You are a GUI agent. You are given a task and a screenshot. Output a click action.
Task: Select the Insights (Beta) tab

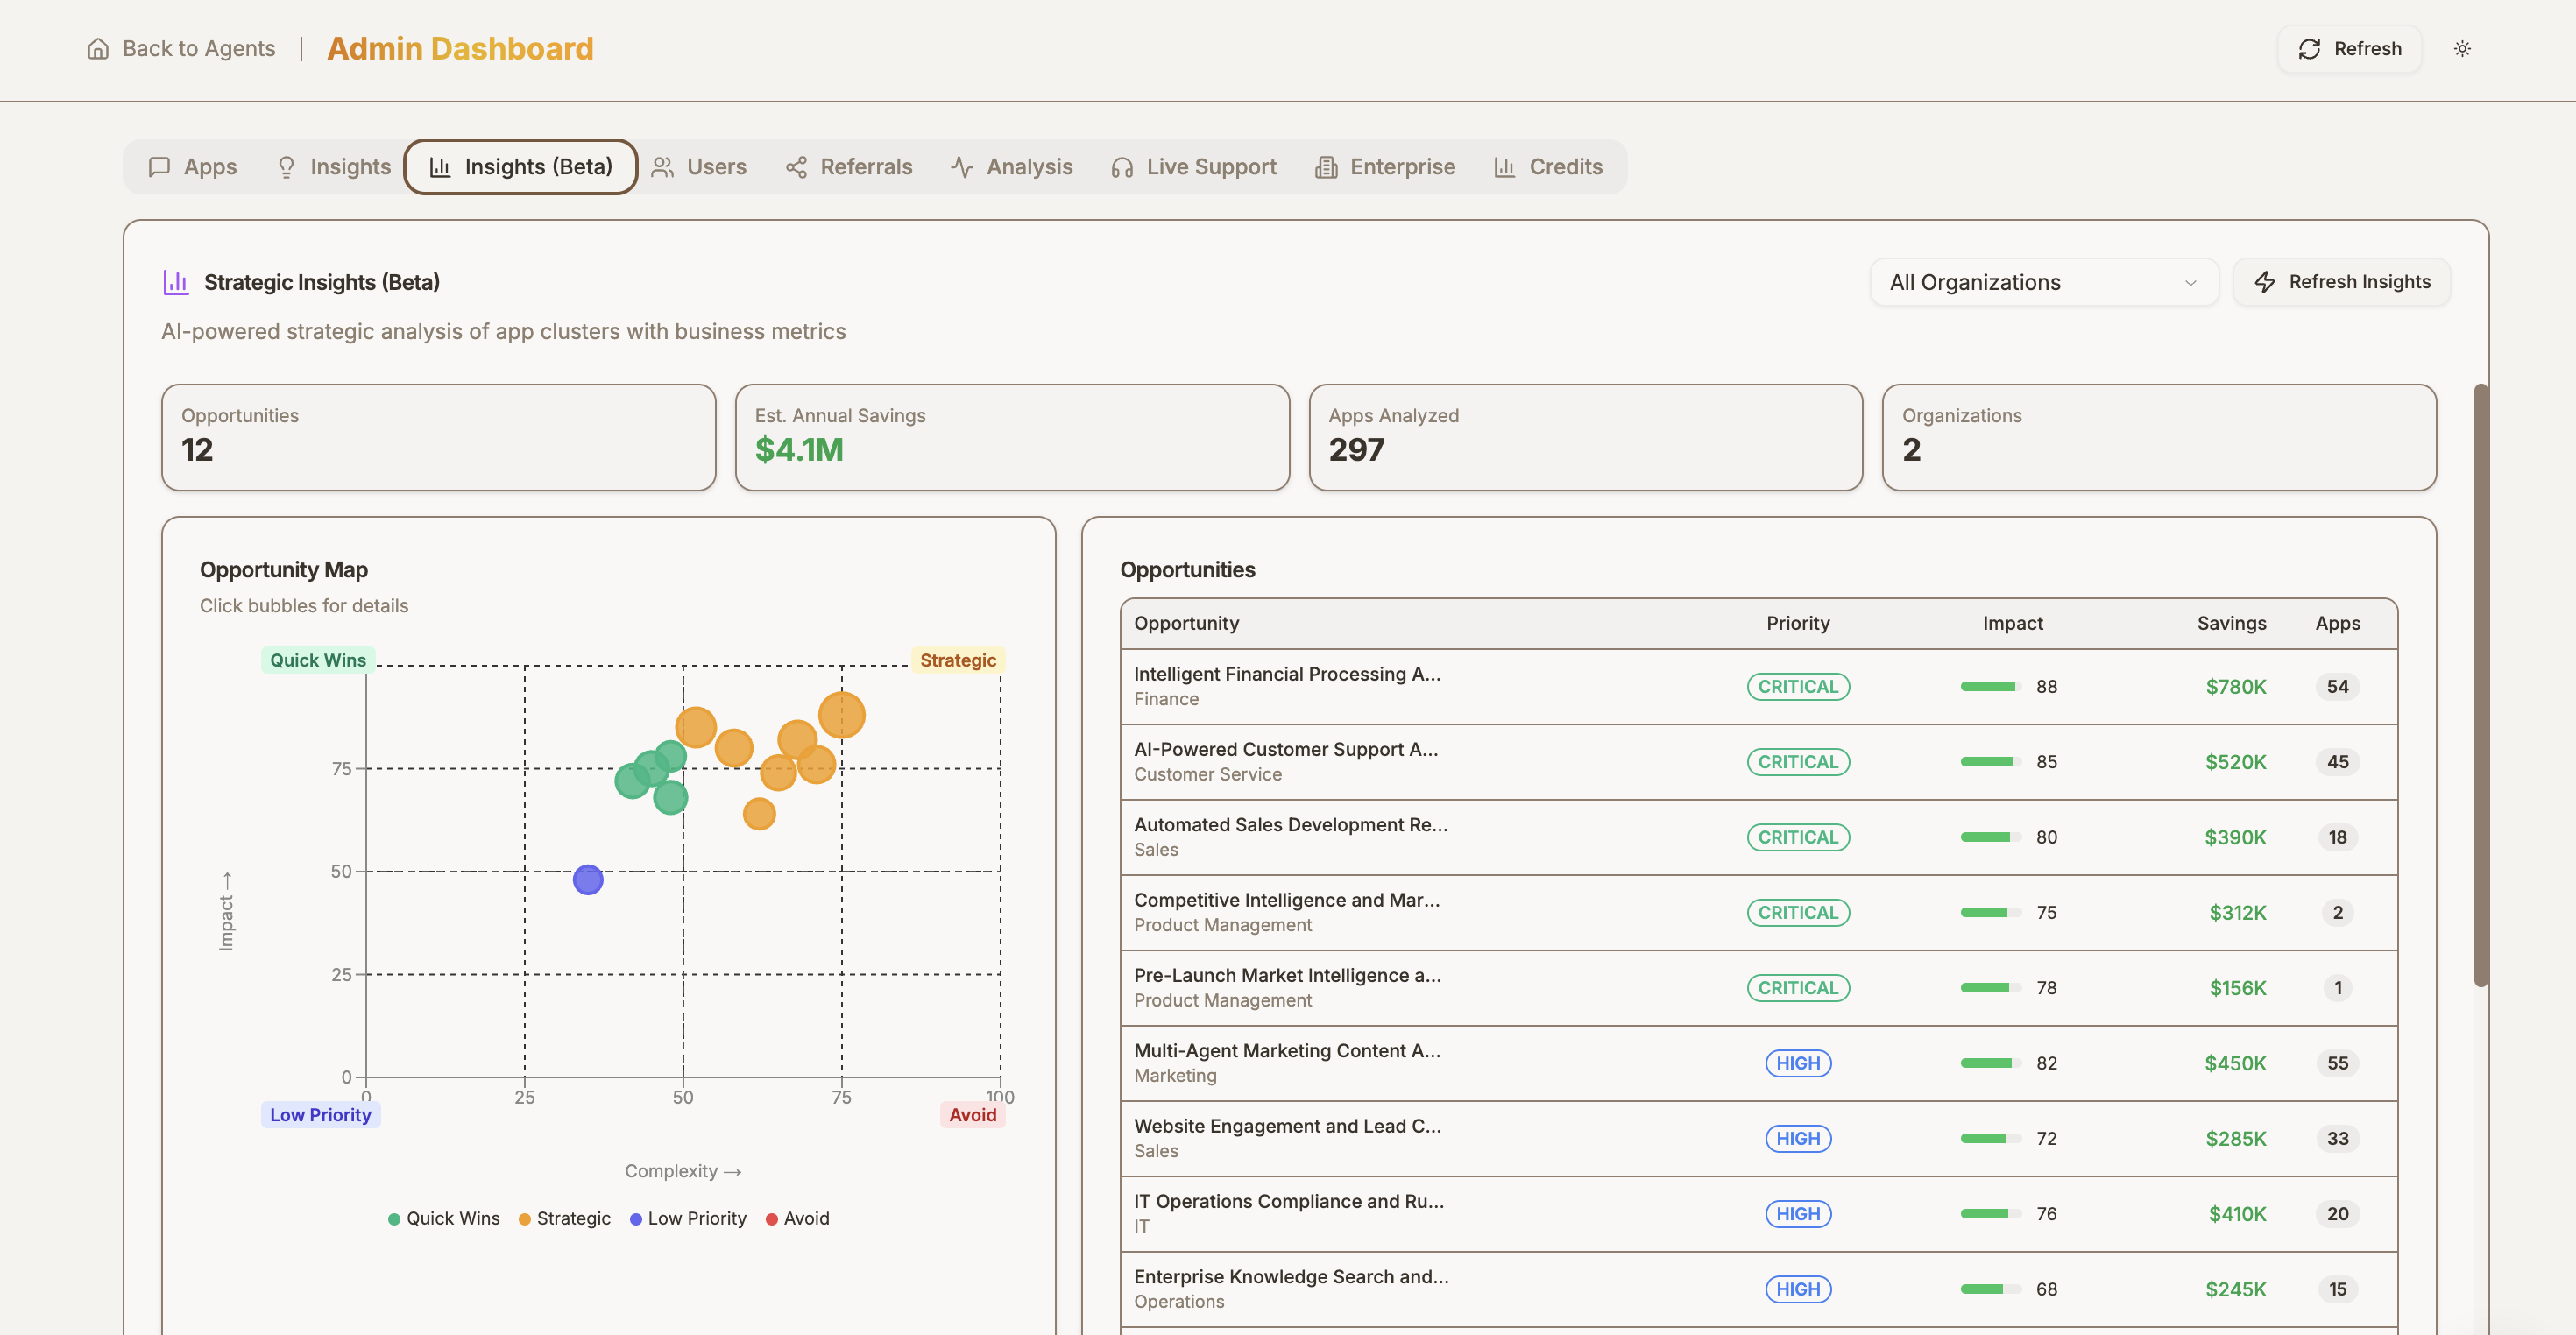click(520, 167)
